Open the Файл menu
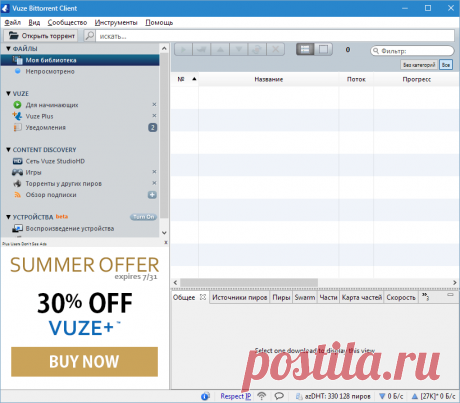 pyautogui.click(x=13, y=23)
